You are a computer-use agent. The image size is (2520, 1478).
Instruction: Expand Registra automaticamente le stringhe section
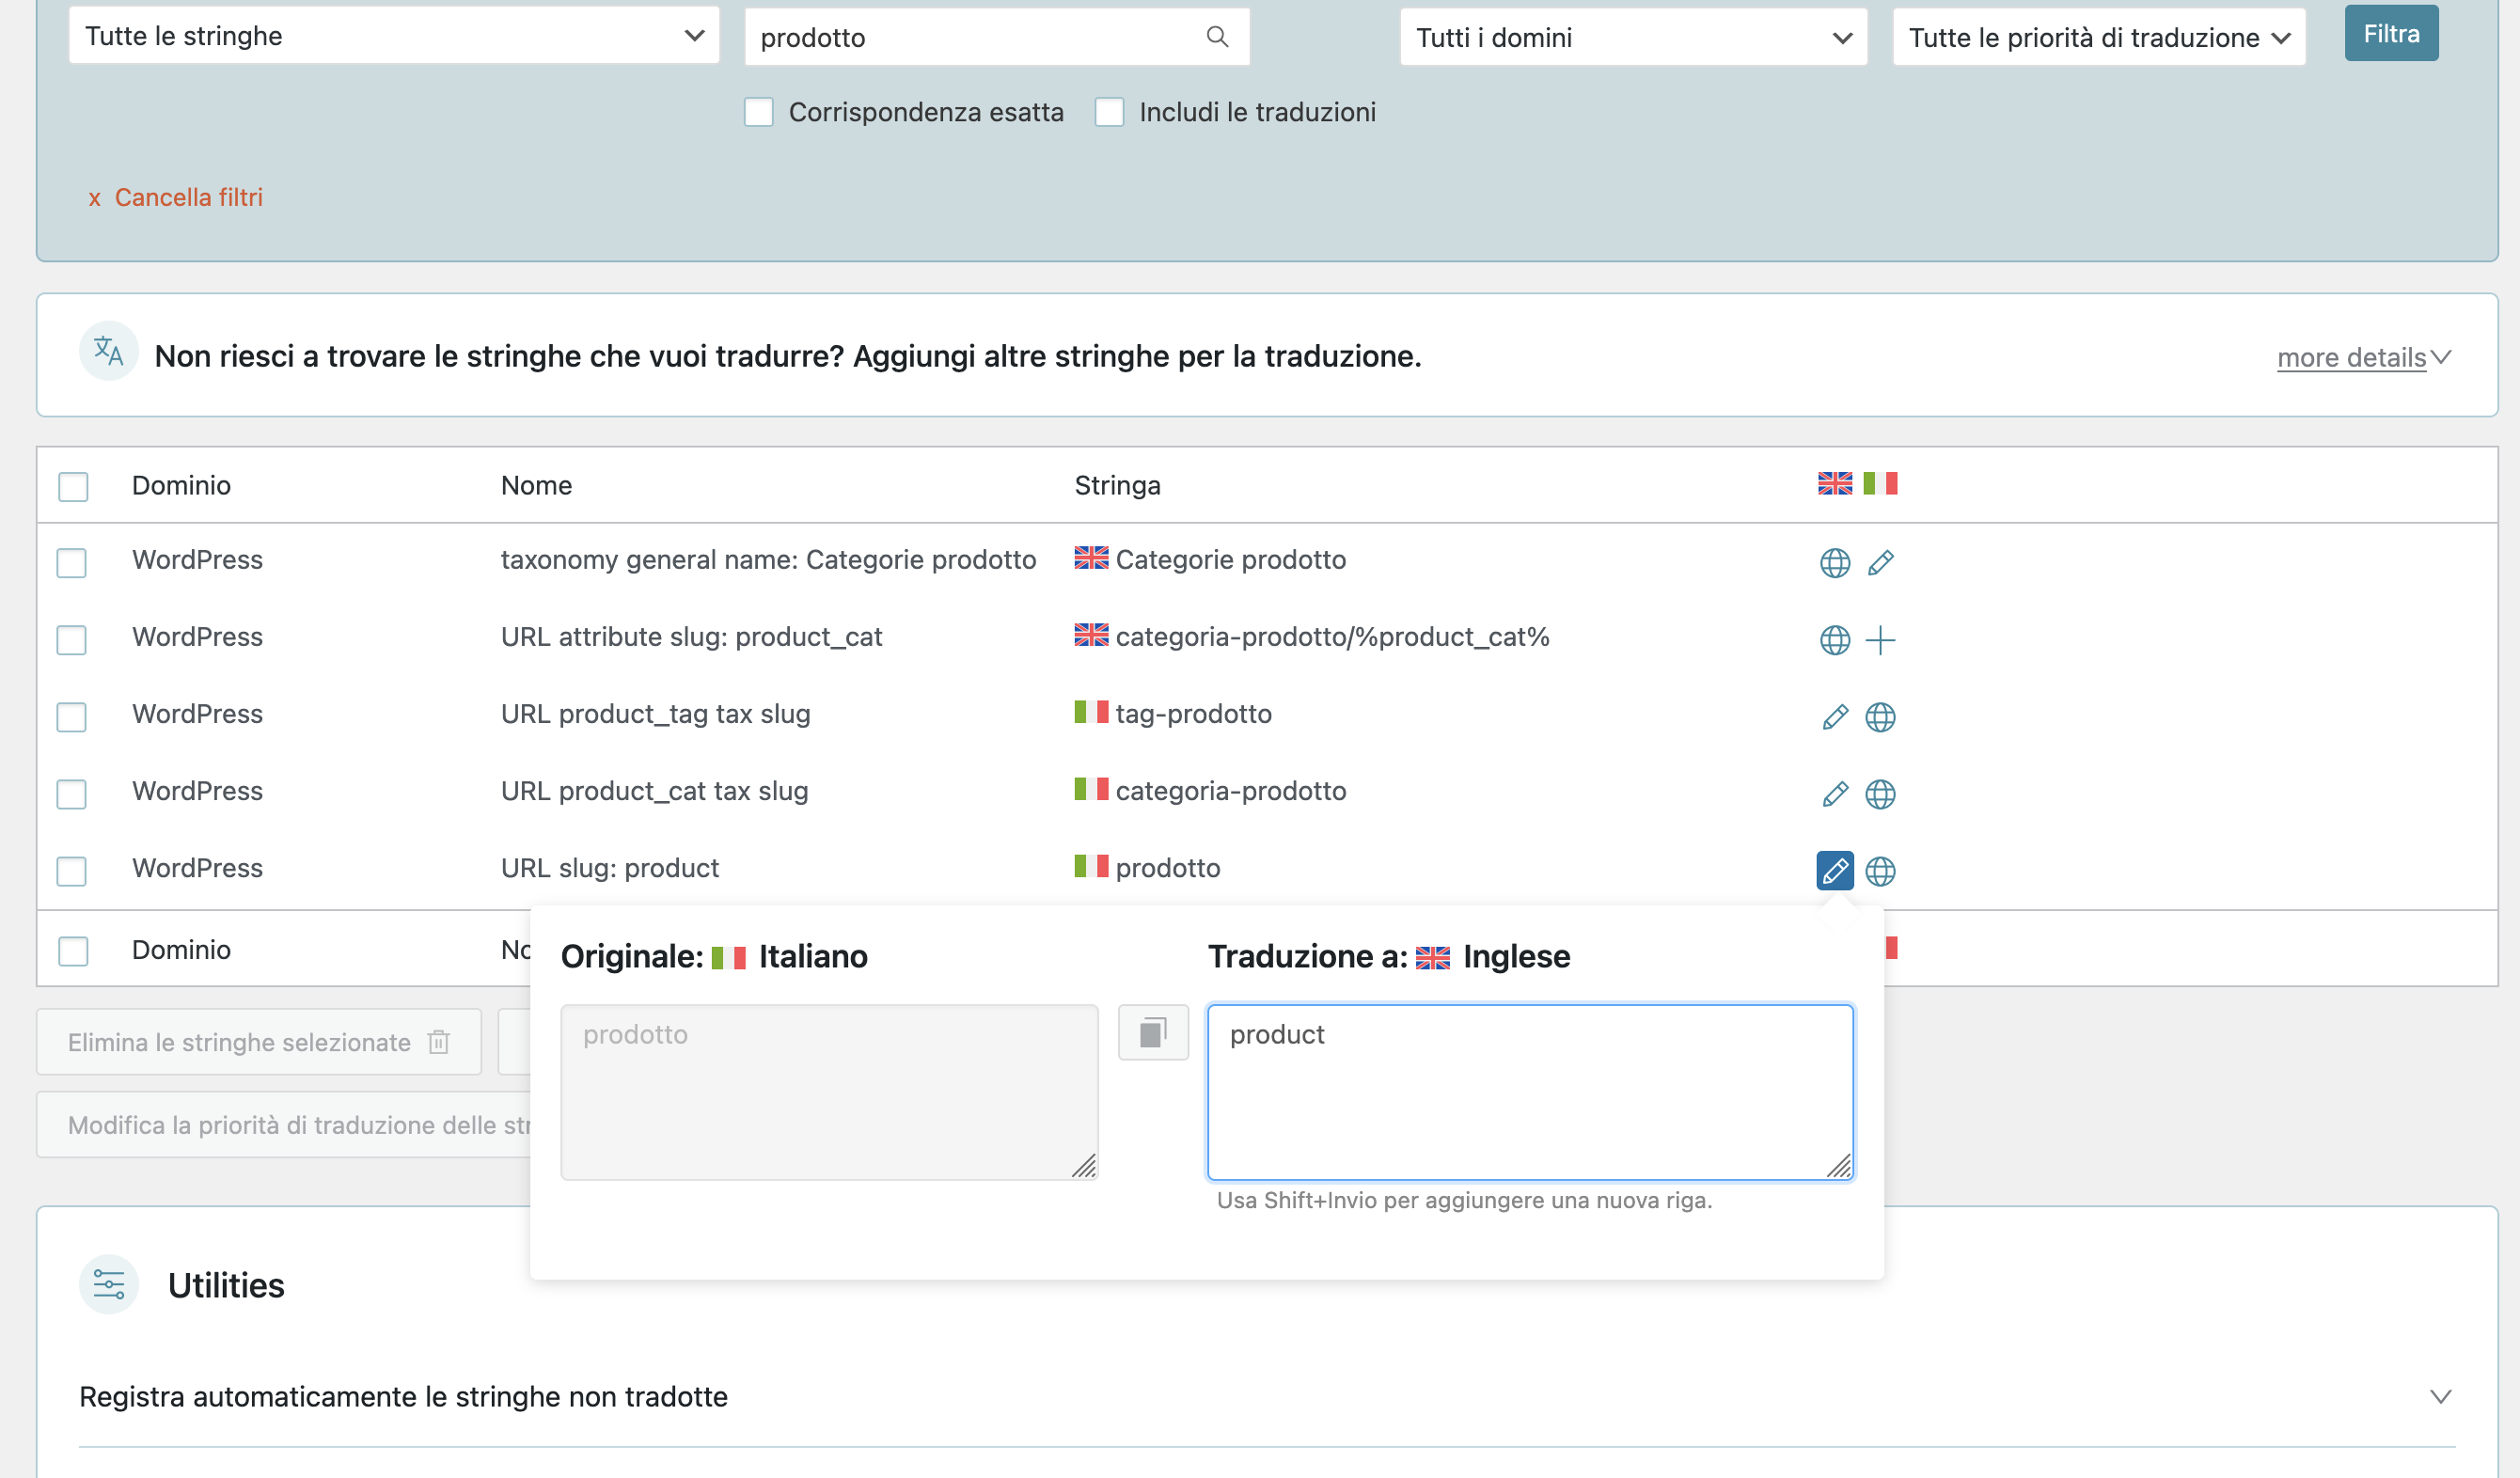click(2440, 1396)
